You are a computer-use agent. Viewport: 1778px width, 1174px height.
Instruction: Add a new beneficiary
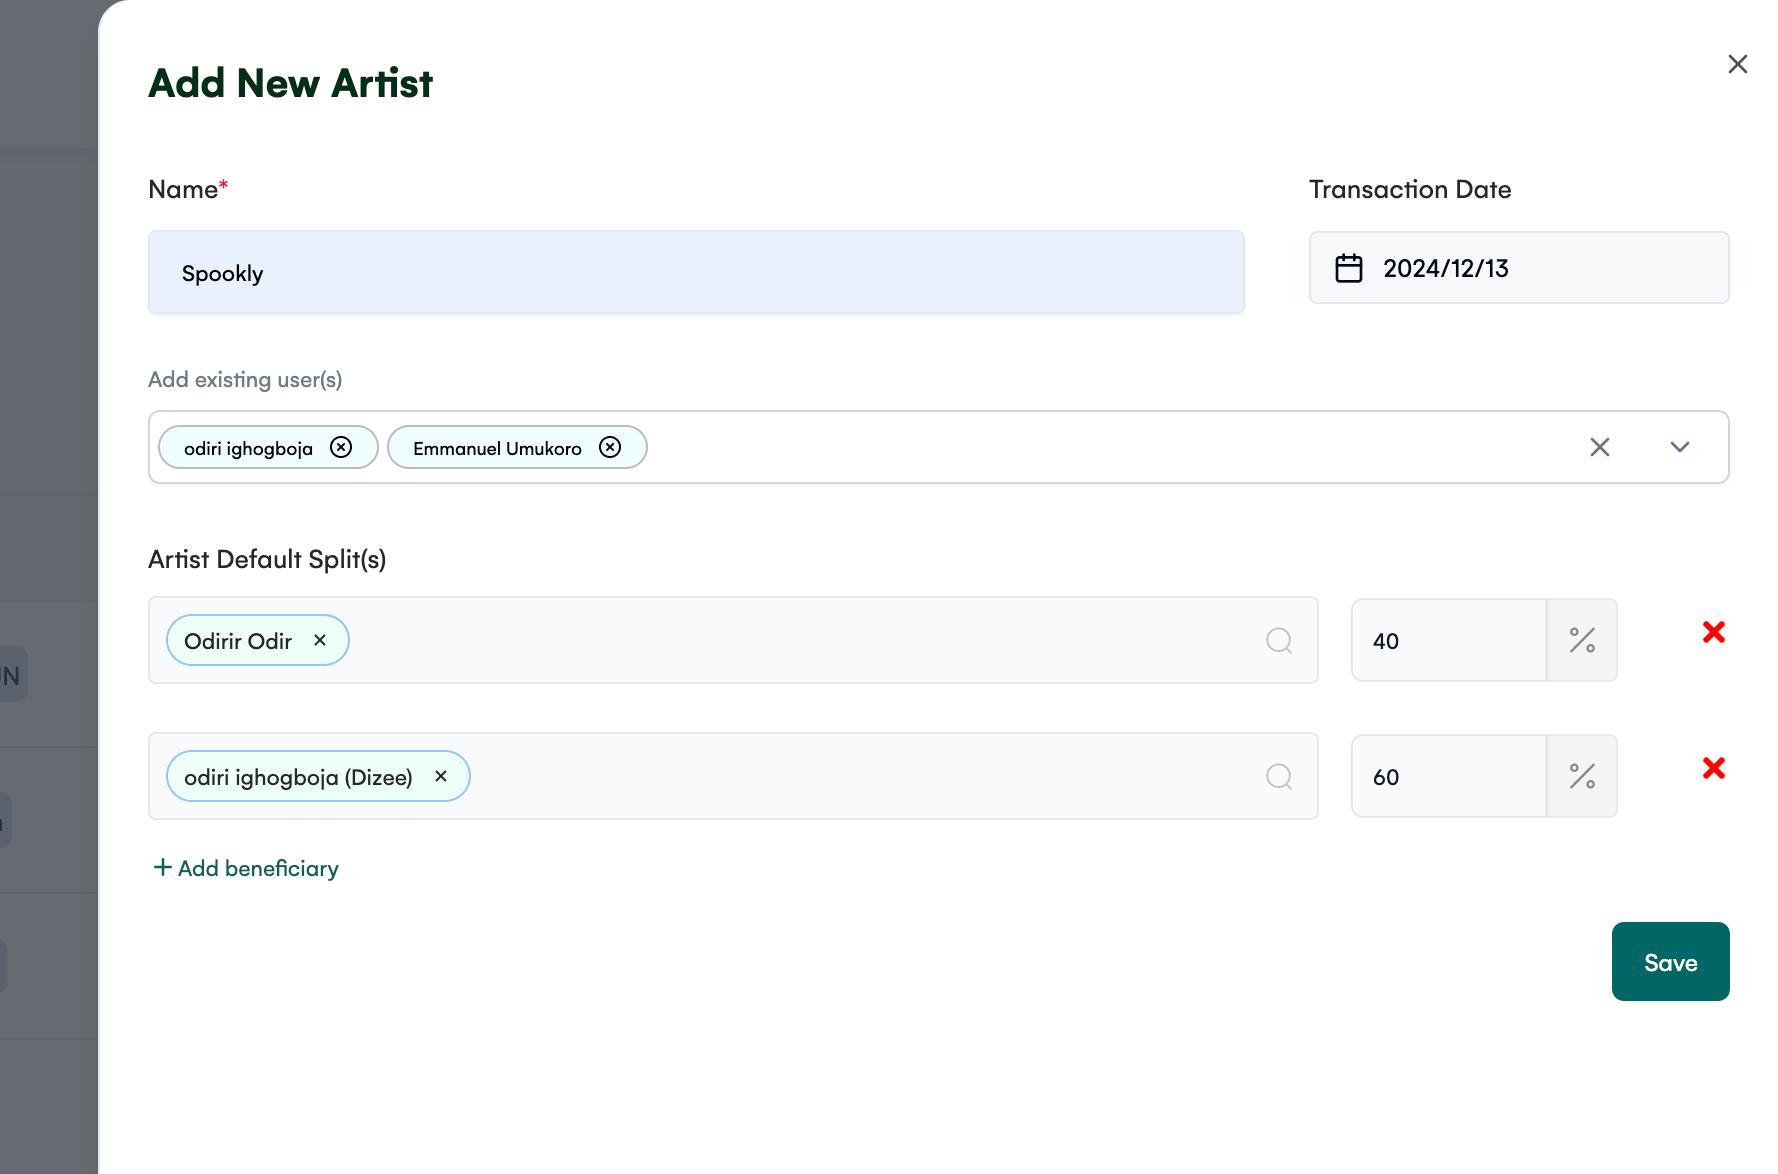246,868
